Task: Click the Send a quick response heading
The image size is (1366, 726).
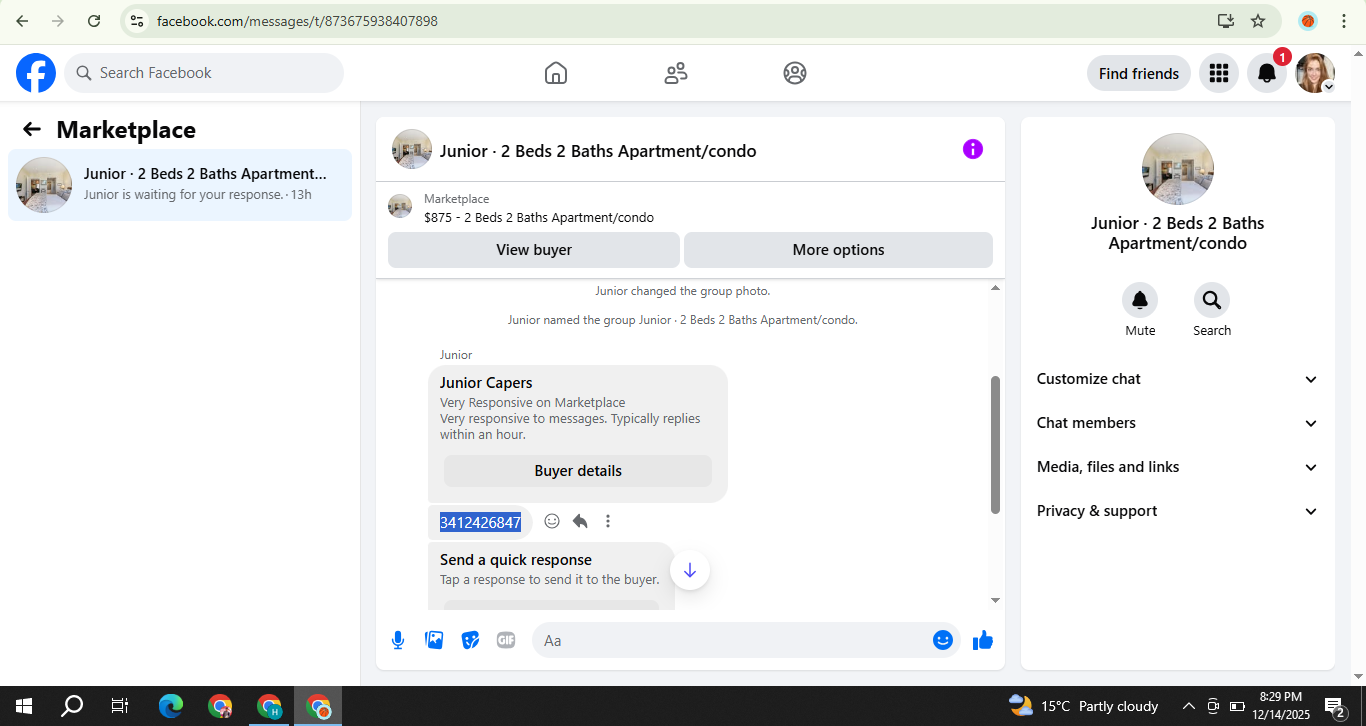Action: (x=516, y=560)
